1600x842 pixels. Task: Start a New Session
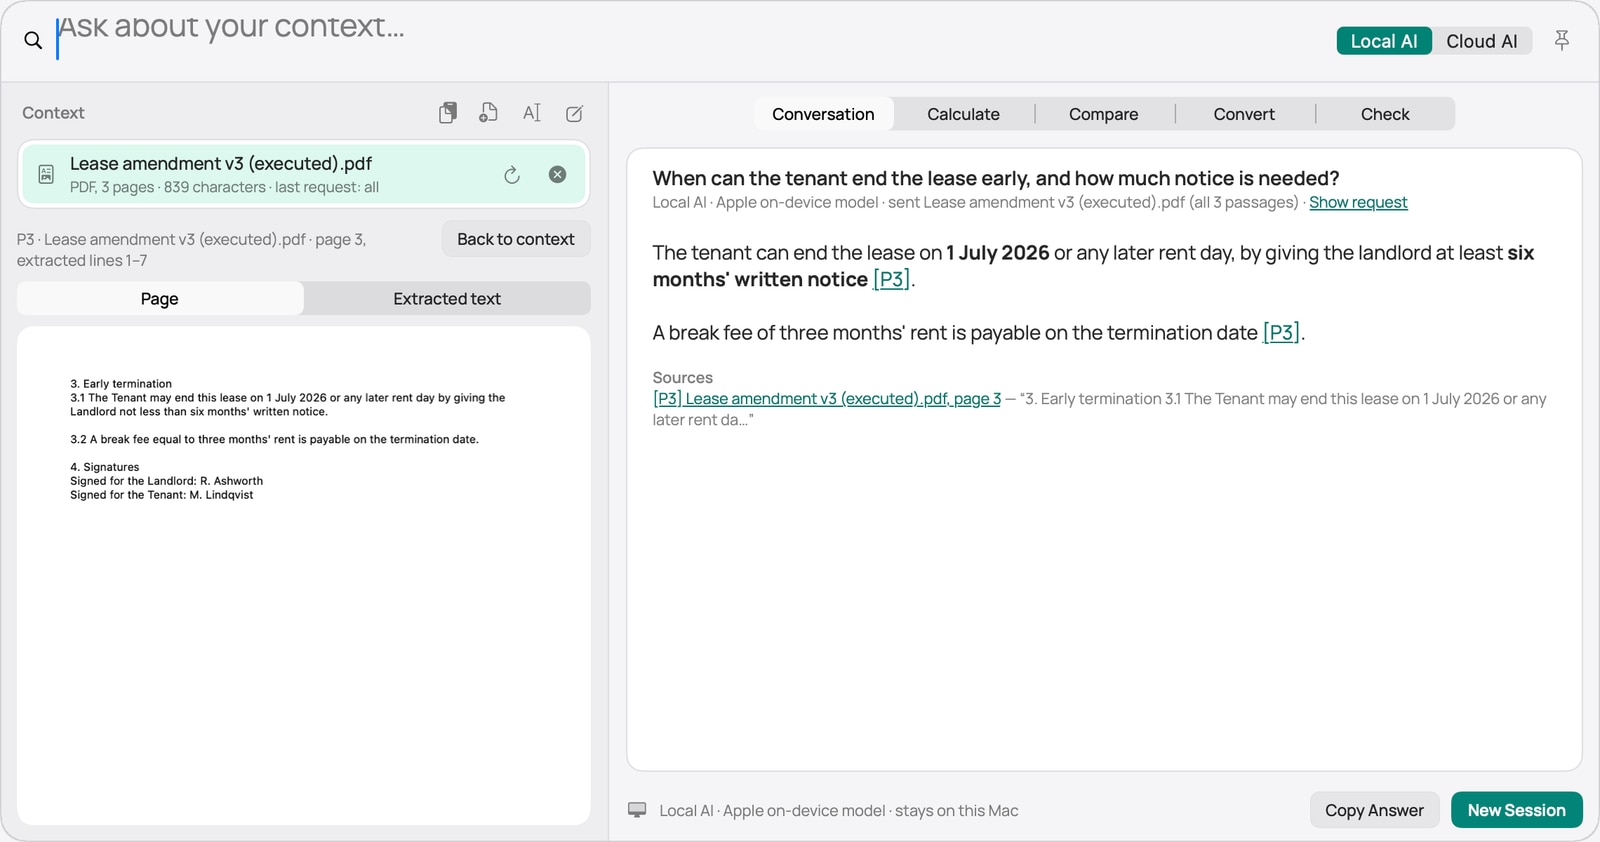pyautogui.click(x=1516, y=810)
